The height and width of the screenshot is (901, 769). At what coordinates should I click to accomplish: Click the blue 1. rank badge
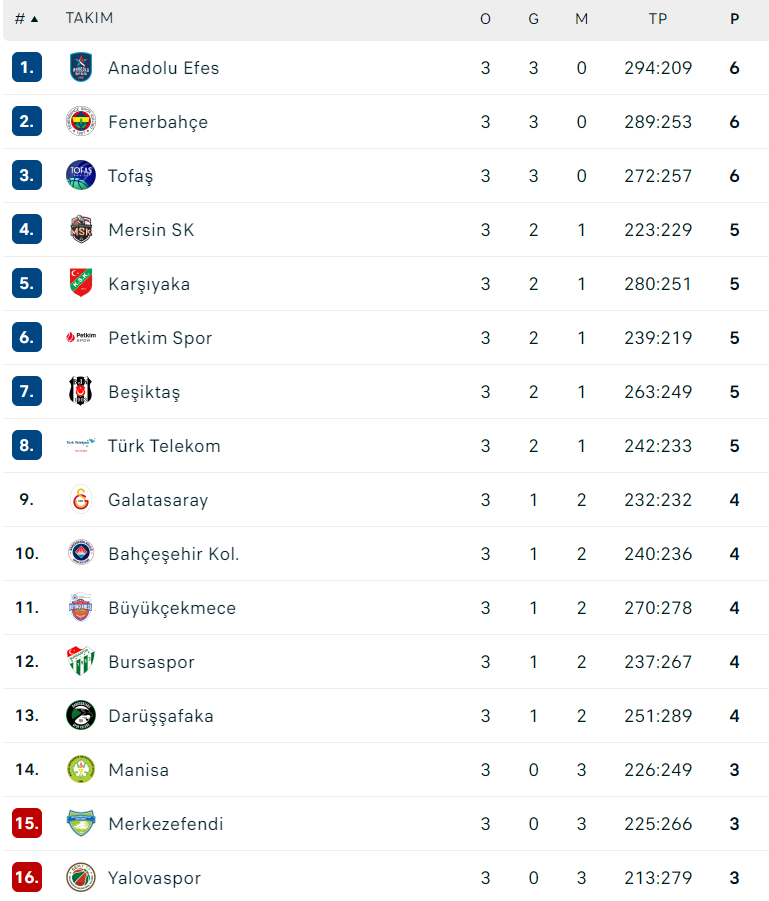point(27,68)
